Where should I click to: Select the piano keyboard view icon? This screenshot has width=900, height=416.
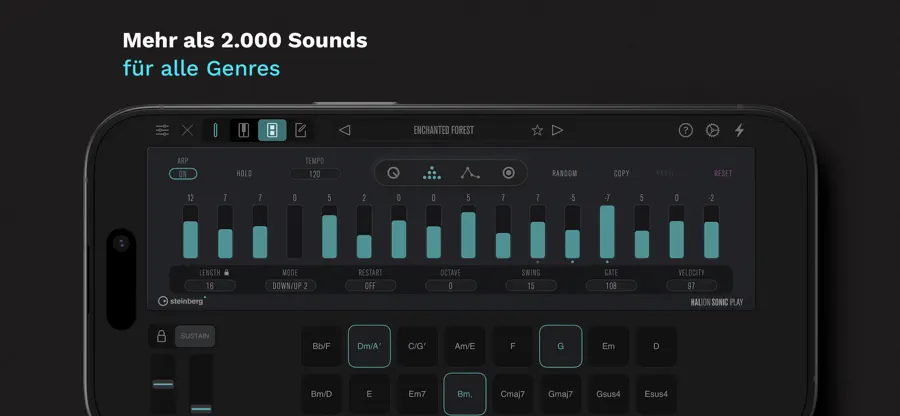pos(244,130)
